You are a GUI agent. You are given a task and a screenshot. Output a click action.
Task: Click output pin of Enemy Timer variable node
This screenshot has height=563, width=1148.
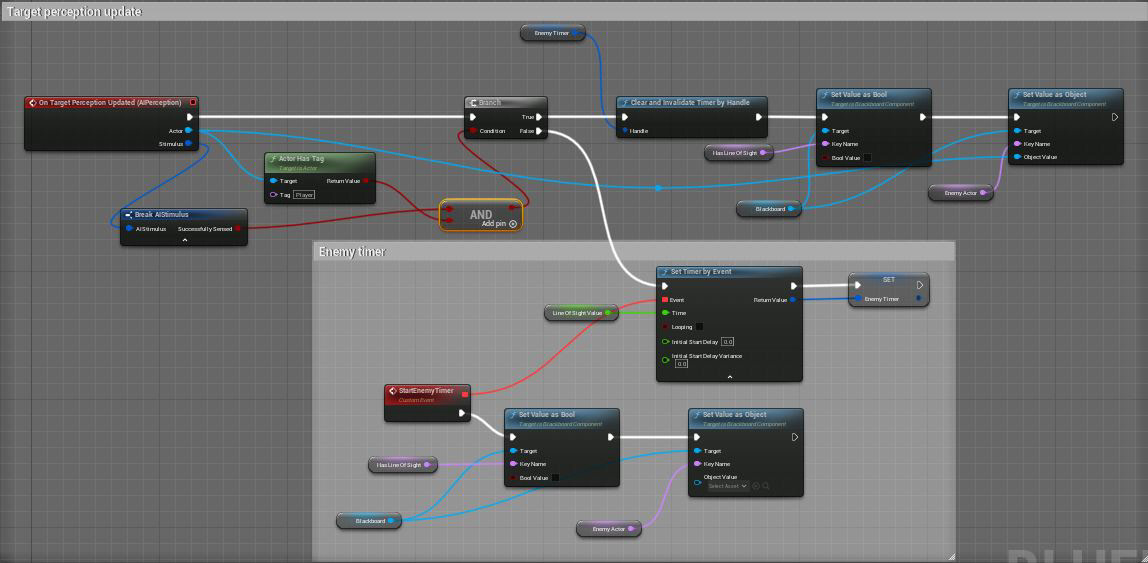pos(575,32)
